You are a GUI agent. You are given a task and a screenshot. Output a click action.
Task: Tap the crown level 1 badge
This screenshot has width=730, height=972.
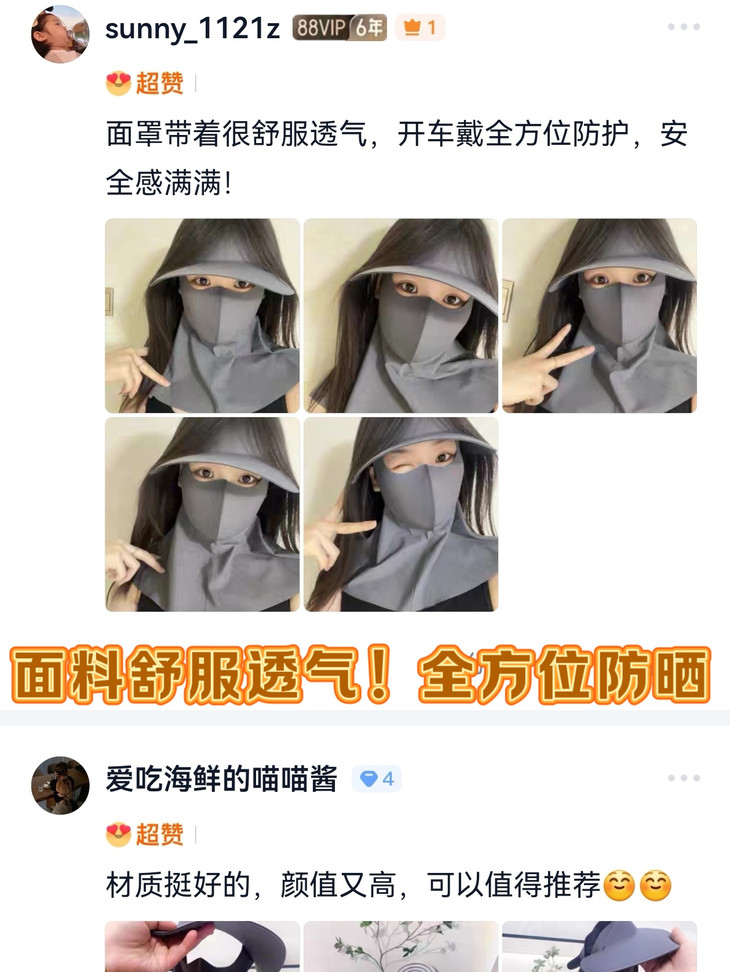(420, 28)
